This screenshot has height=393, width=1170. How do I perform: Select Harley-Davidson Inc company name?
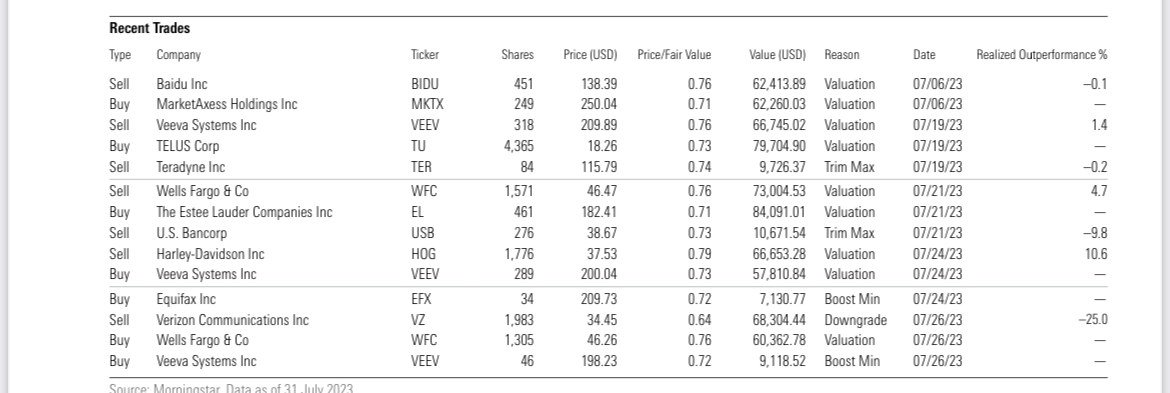tap(210, 254)
